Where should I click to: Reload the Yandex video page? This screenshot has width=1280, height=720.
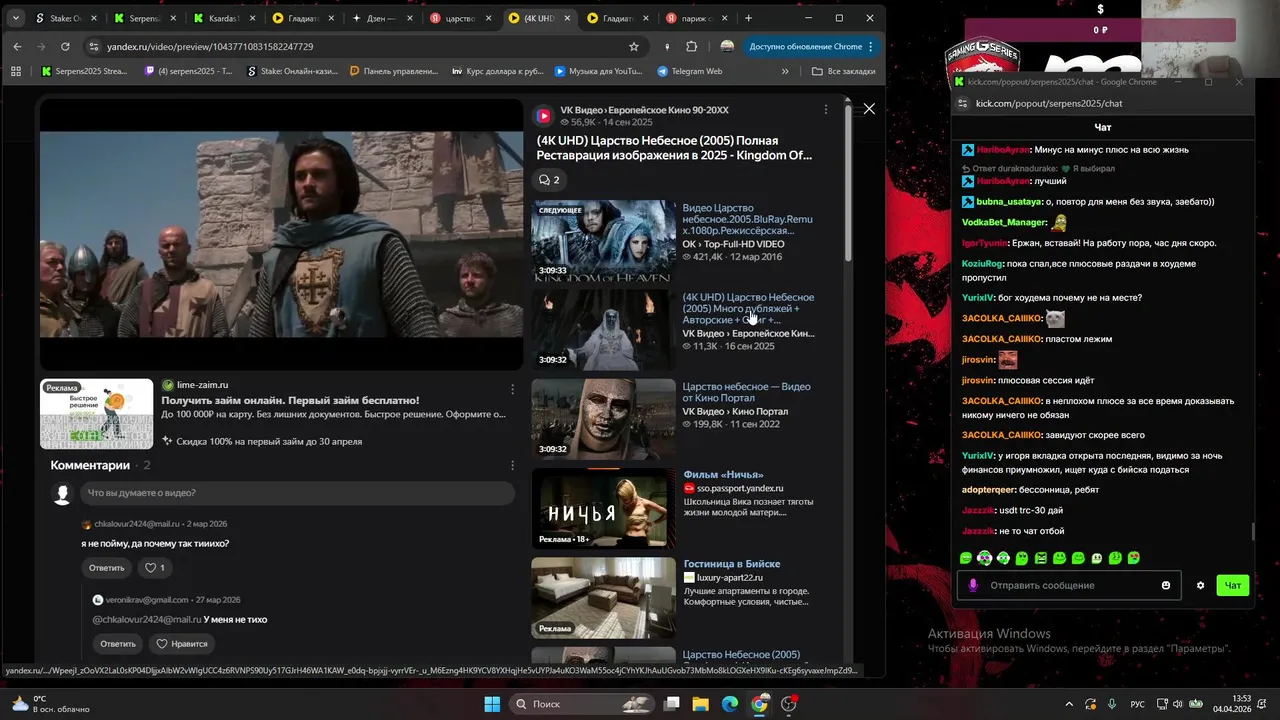pyautogui.click(x=65, y=47)
